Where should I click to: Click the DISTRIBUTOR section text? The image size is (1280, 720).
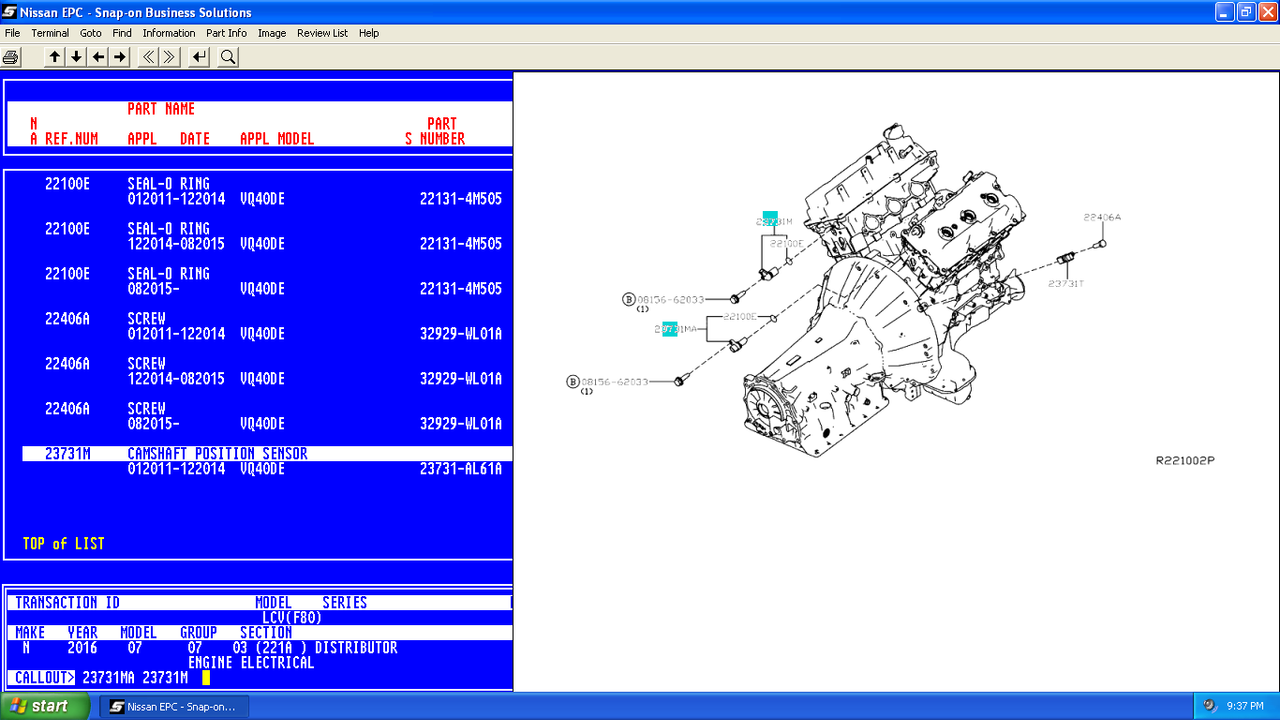[x=356, y=648]
